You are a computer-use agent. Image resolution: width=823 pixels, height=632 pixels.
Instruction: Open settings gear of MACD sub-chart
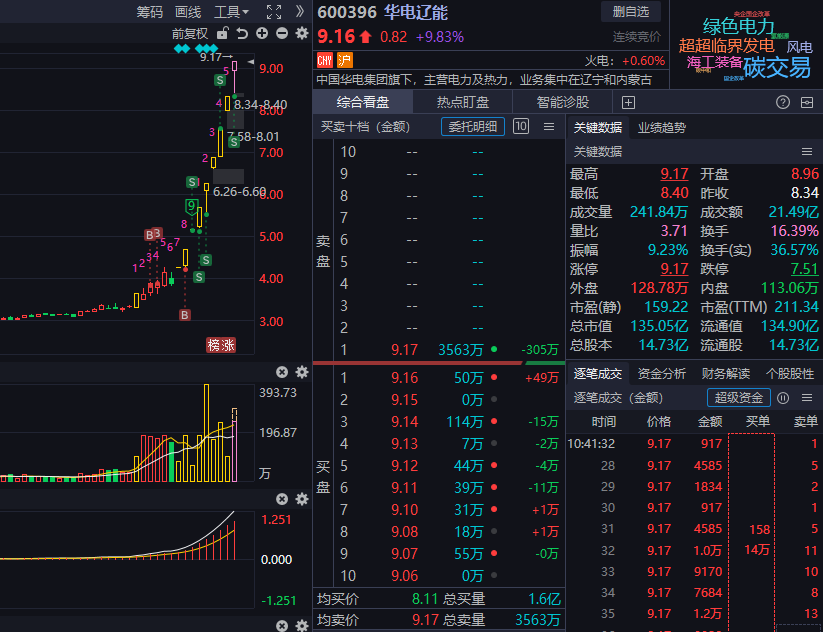[302, 499]
